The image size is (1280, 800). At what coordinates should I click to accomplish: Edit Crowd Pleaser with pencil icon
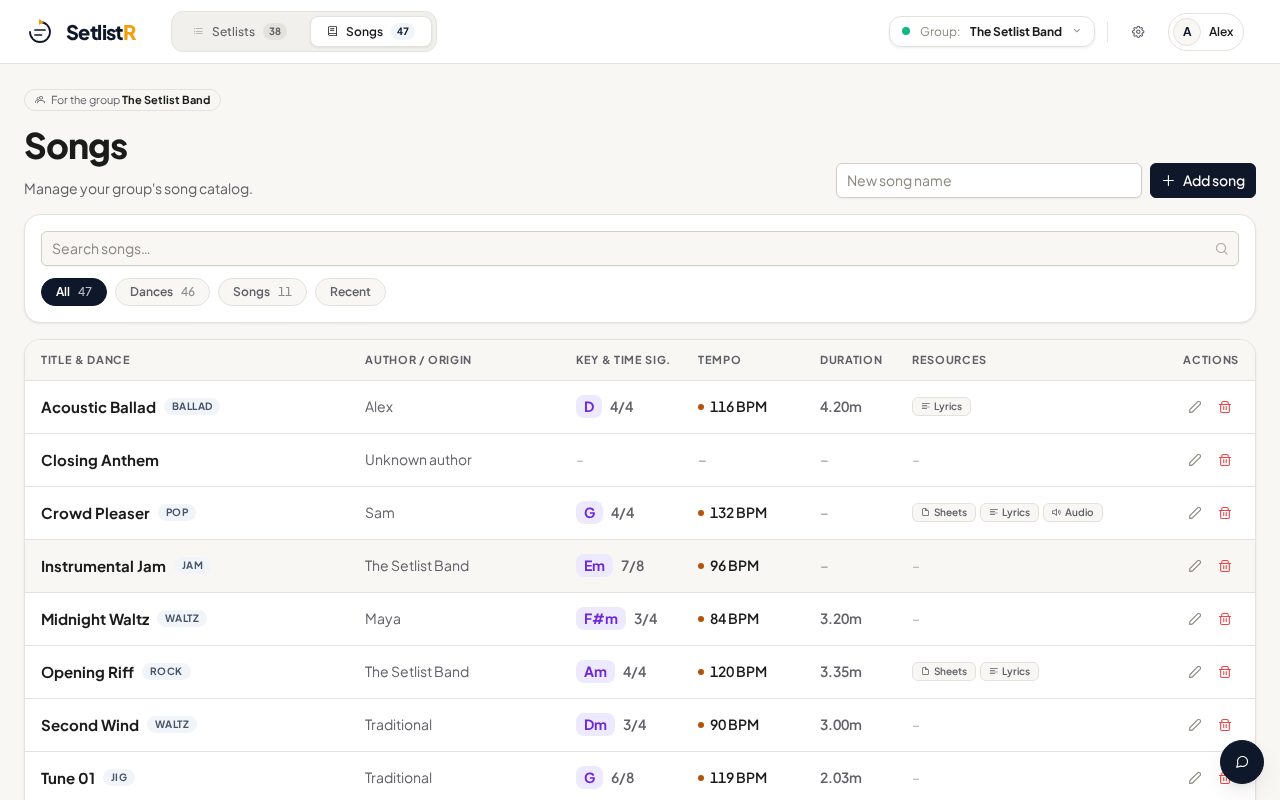tap(1194, 513)
